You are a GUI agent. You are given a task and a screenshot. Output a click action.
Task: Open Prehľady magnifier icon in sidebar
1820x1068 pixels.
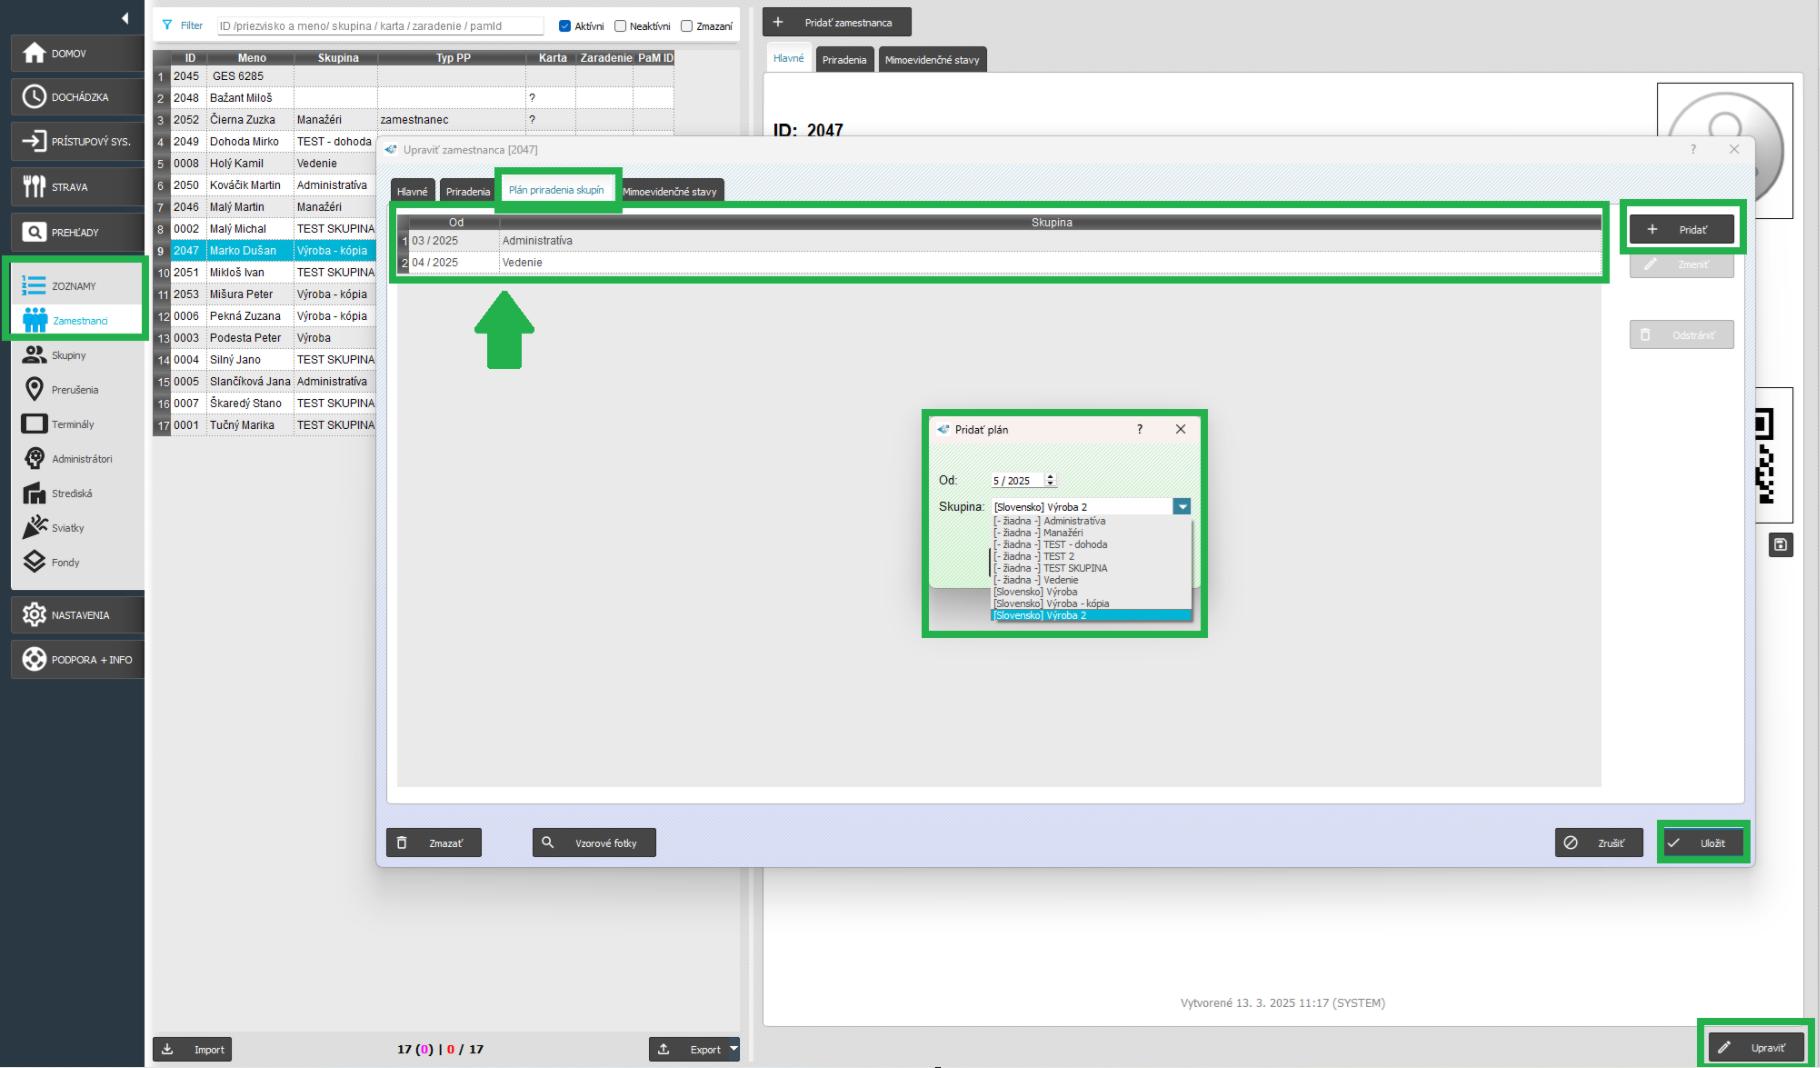click(x=35, y=232)
